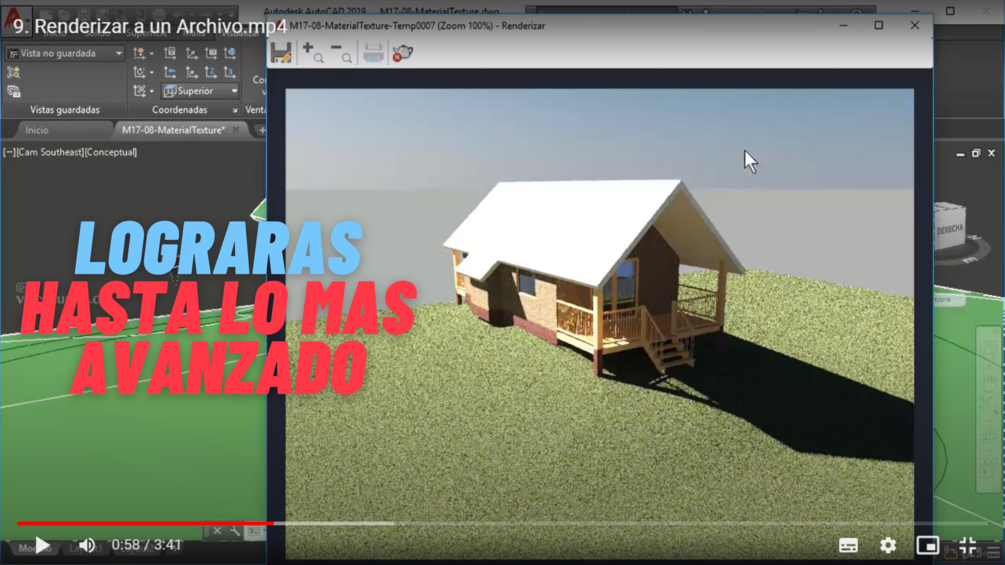This screenshot has width=1005, height=565.
Task: Zoom in on the render with plus magnifier
Action: click(x=312, y=53)
